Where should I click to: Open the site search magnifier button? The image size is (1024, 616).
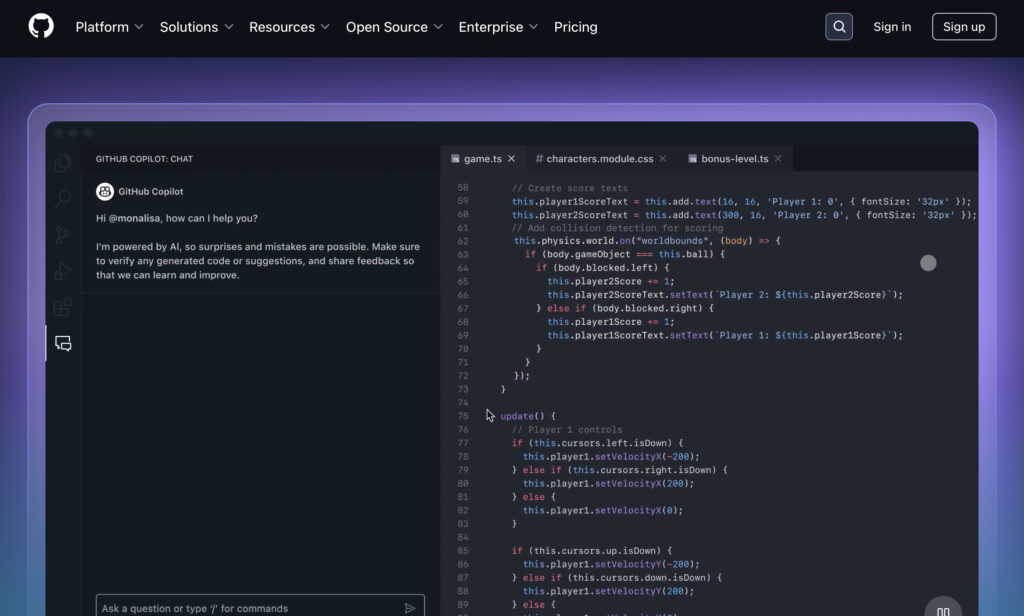839,27
